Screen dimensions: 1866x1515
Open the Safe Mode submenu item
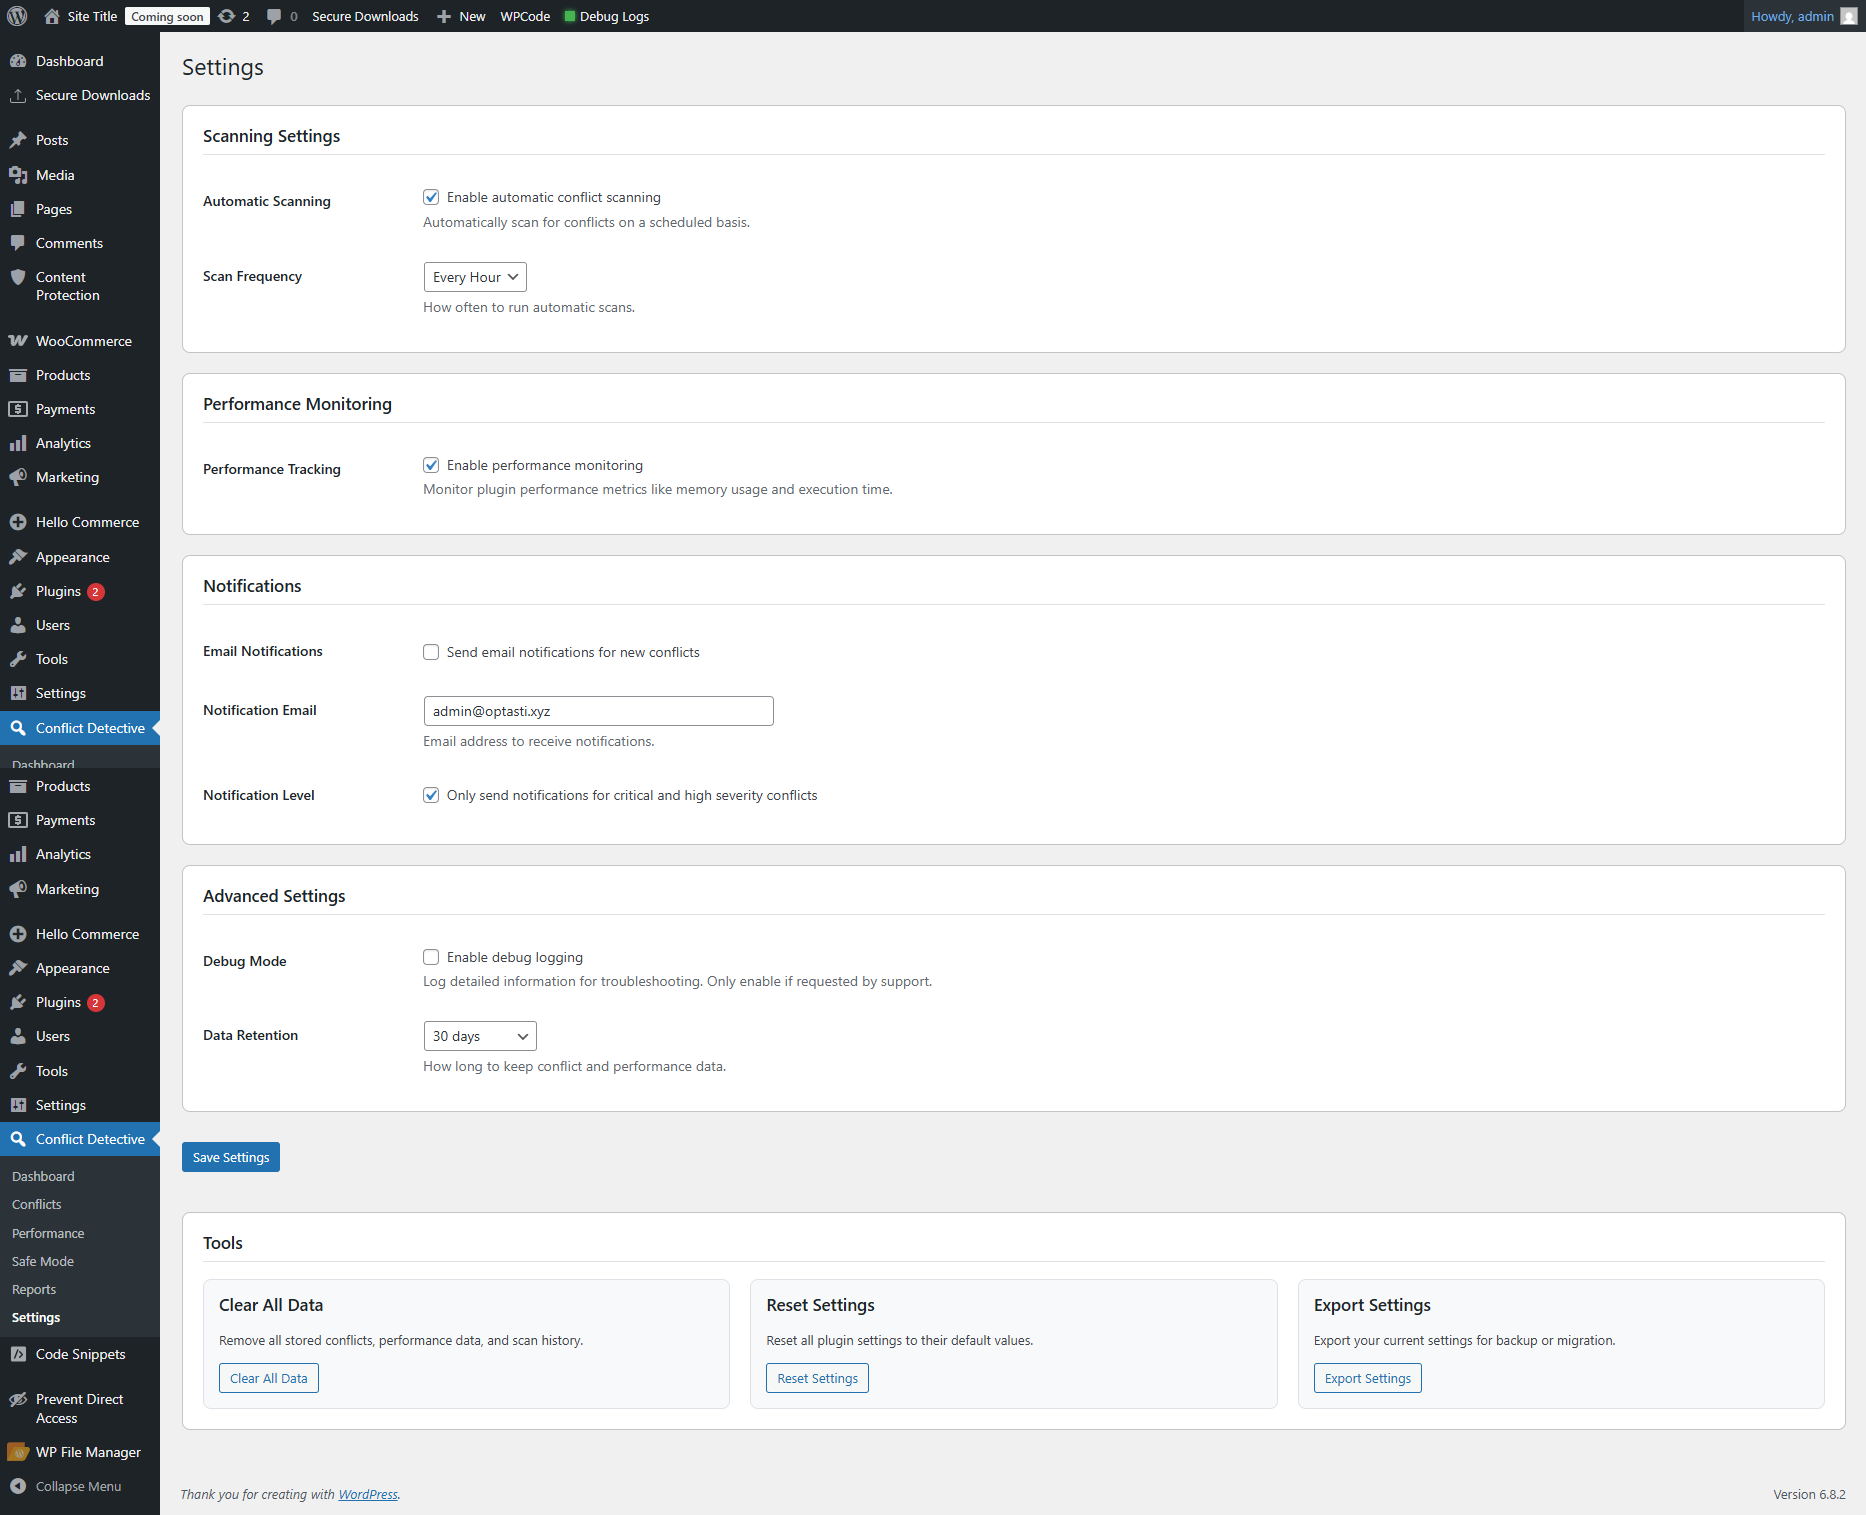[43, 1261]
